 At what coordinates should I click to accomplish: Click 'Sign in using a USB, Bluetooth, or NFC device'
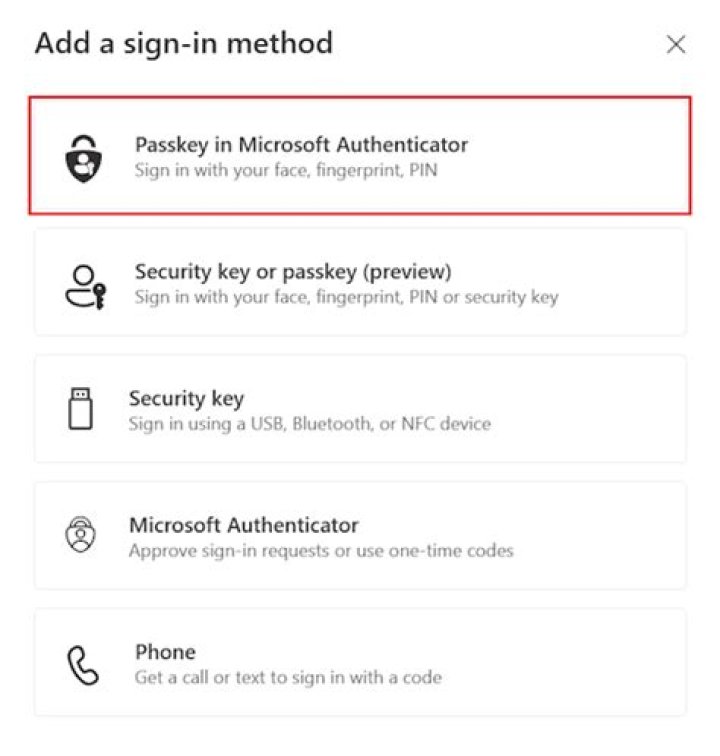(x=309, y=424)
